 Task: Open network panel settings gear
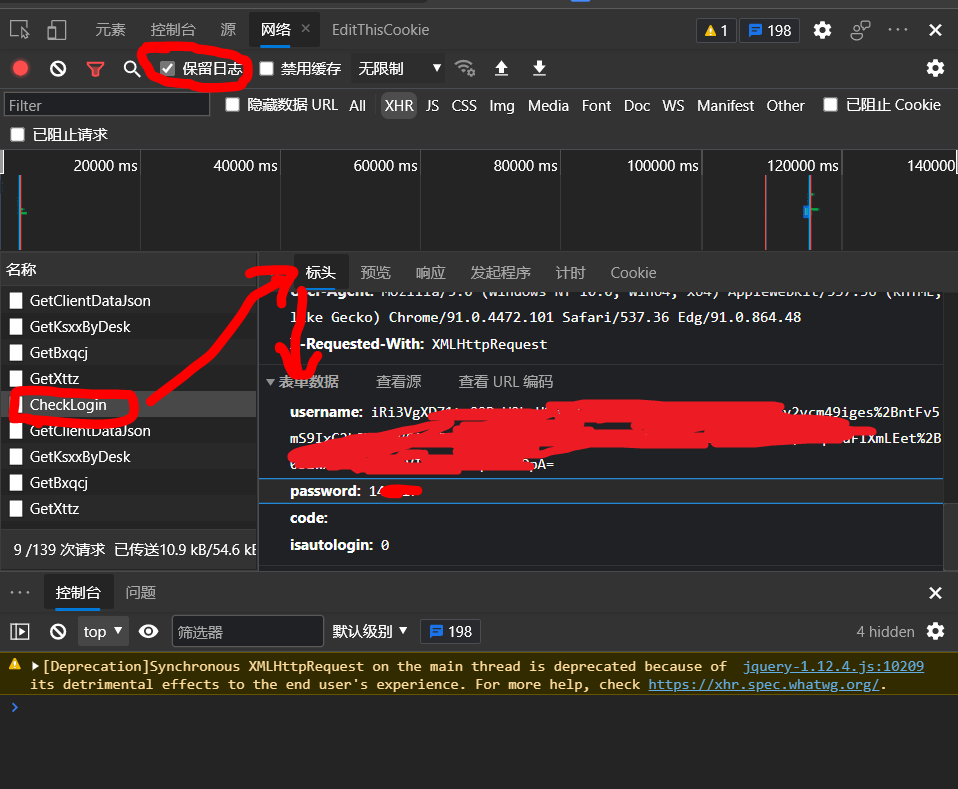point(935,68)
